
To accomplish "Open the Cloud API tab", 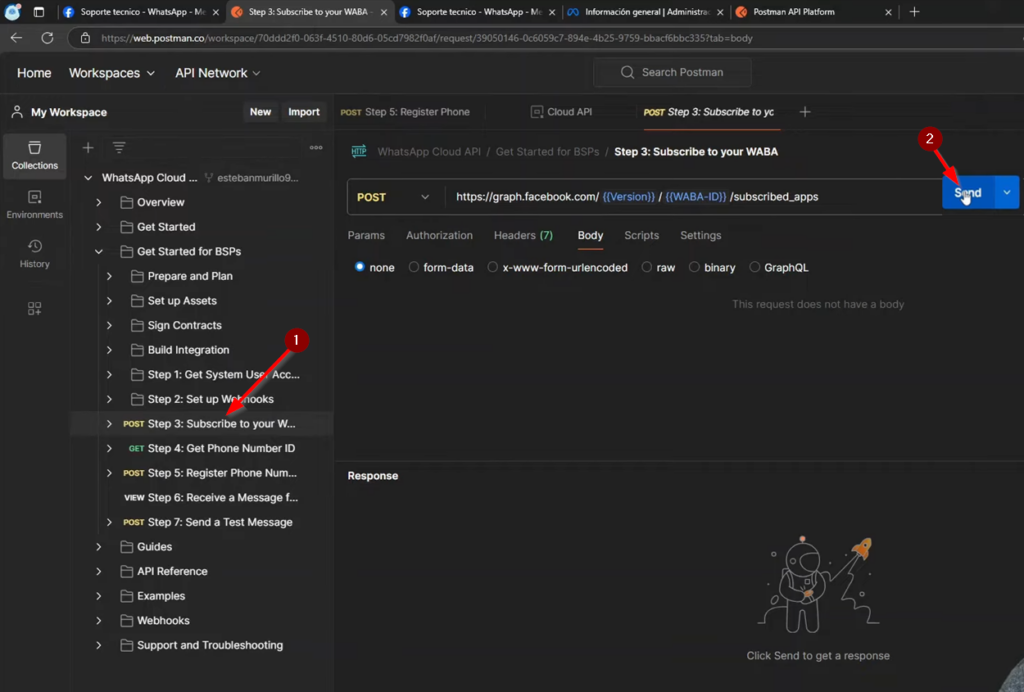I will pyautogui.click(x=562, y=112).
